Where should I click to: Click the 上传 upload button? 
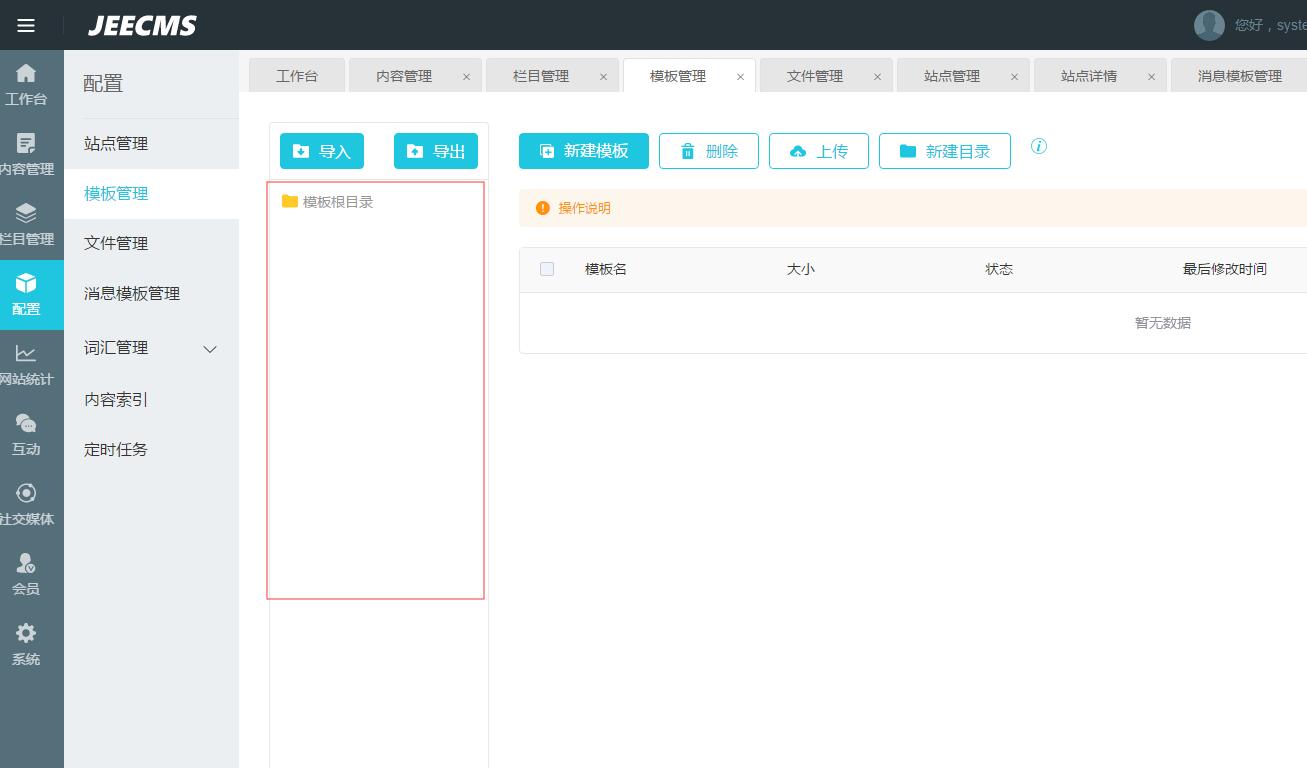click(x=818, y=151)
